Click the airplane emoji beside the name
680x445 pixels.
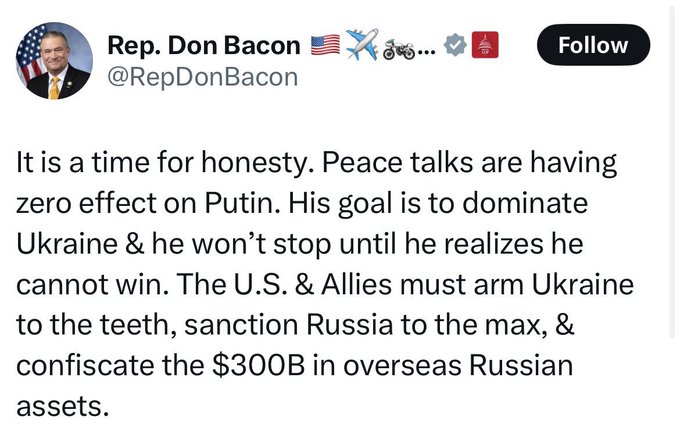click(363, 45)
